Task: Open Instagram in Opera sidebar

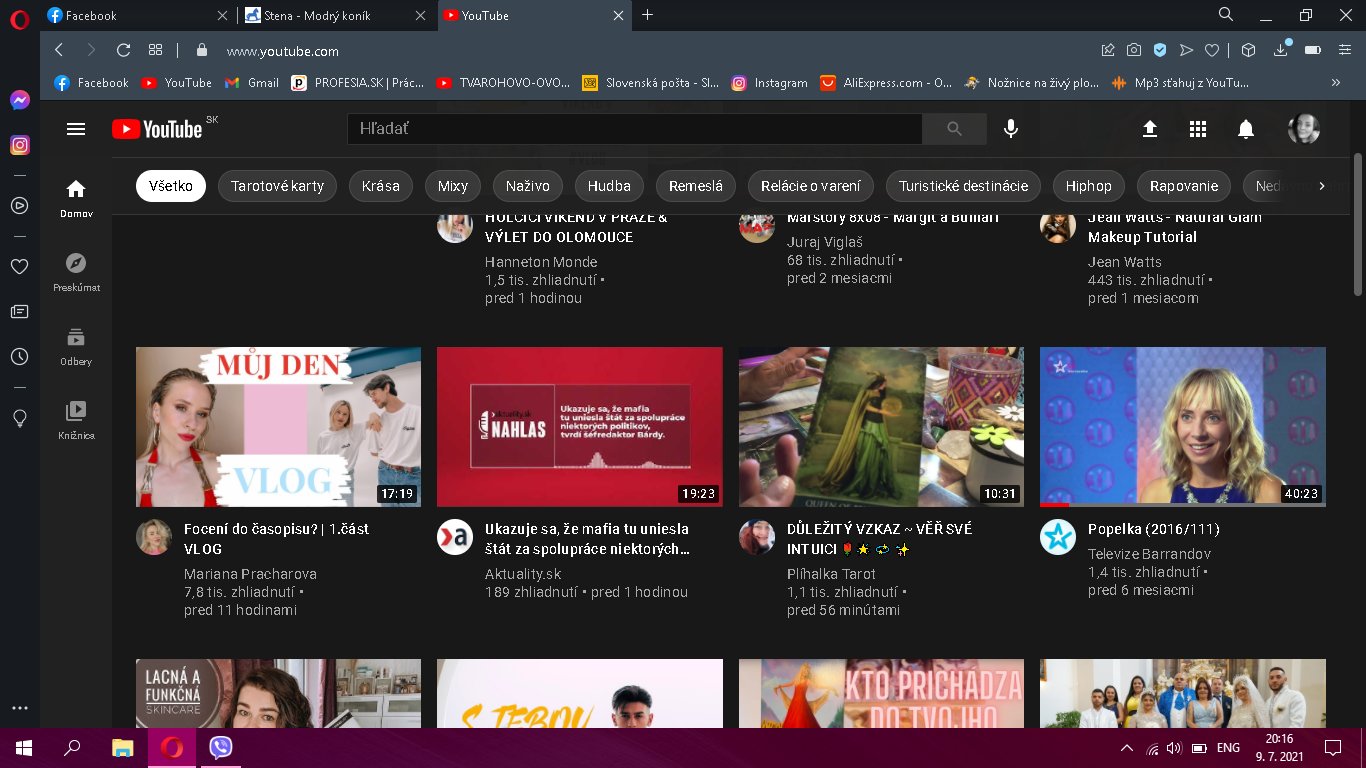Action: pyautogui.click(x=19, y=145)
